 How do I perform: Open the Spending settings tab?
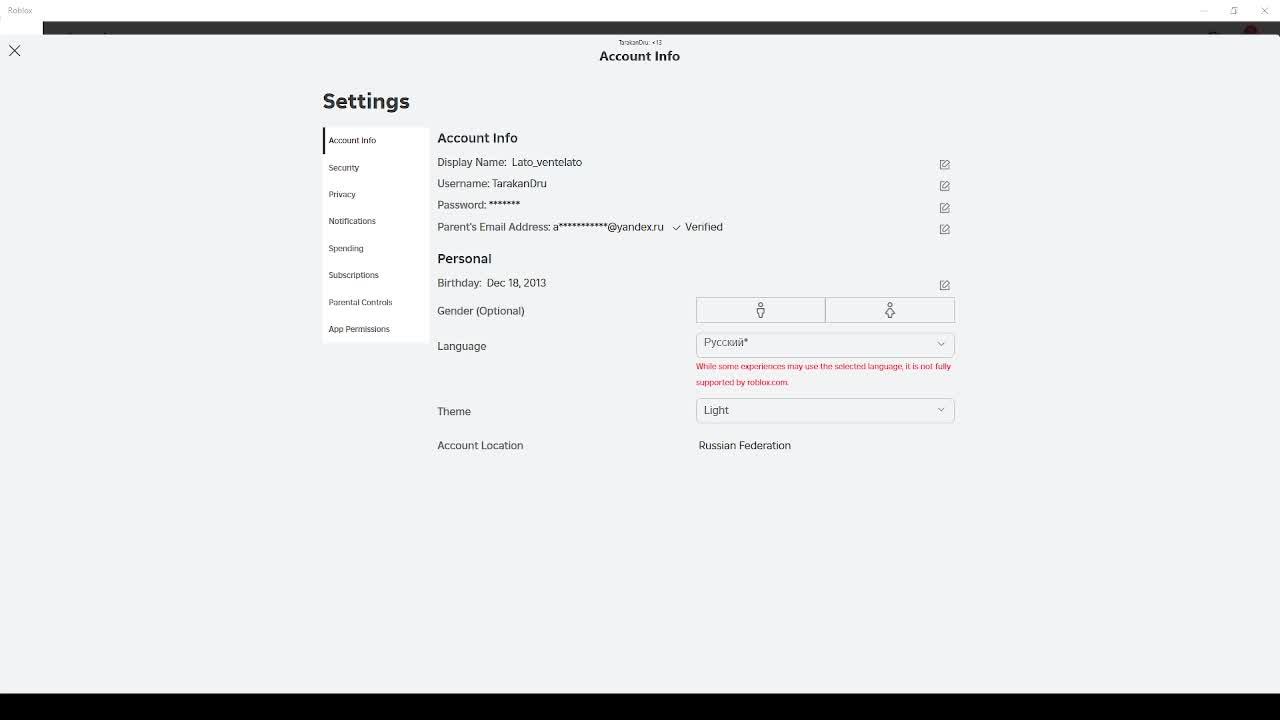[x=376, y=248]
